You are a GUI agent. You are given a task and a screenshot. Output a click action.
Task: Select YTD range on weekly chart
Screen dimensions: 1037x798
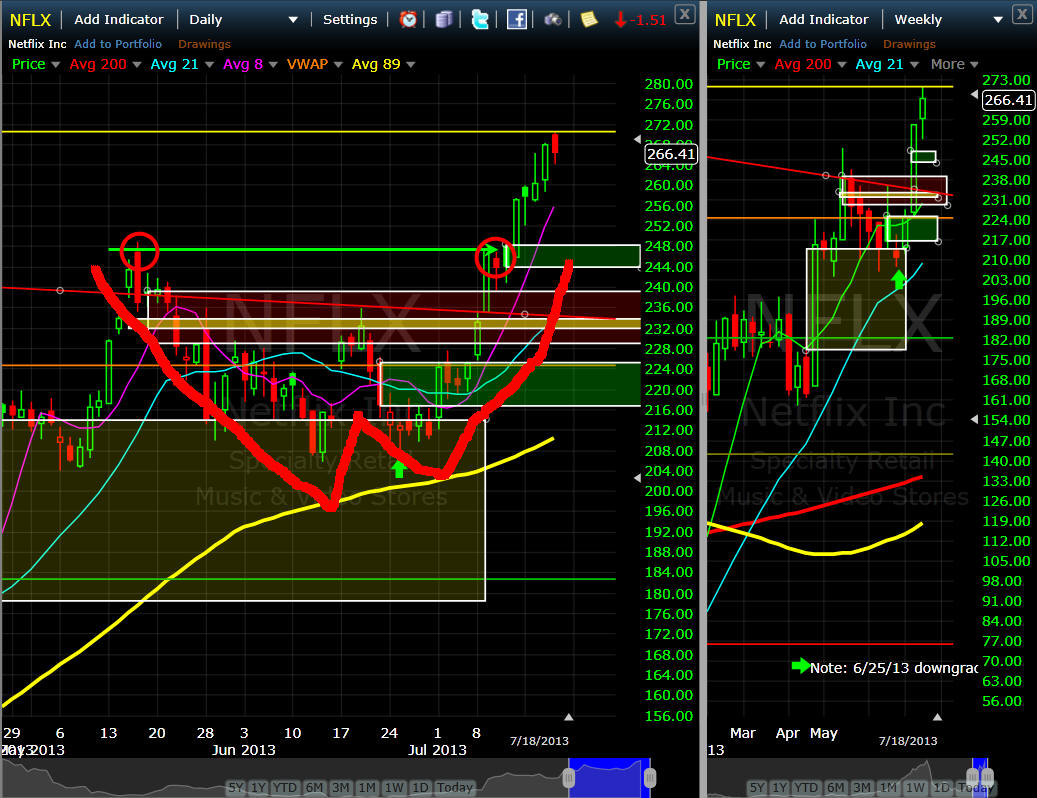(x=806, y=787)
